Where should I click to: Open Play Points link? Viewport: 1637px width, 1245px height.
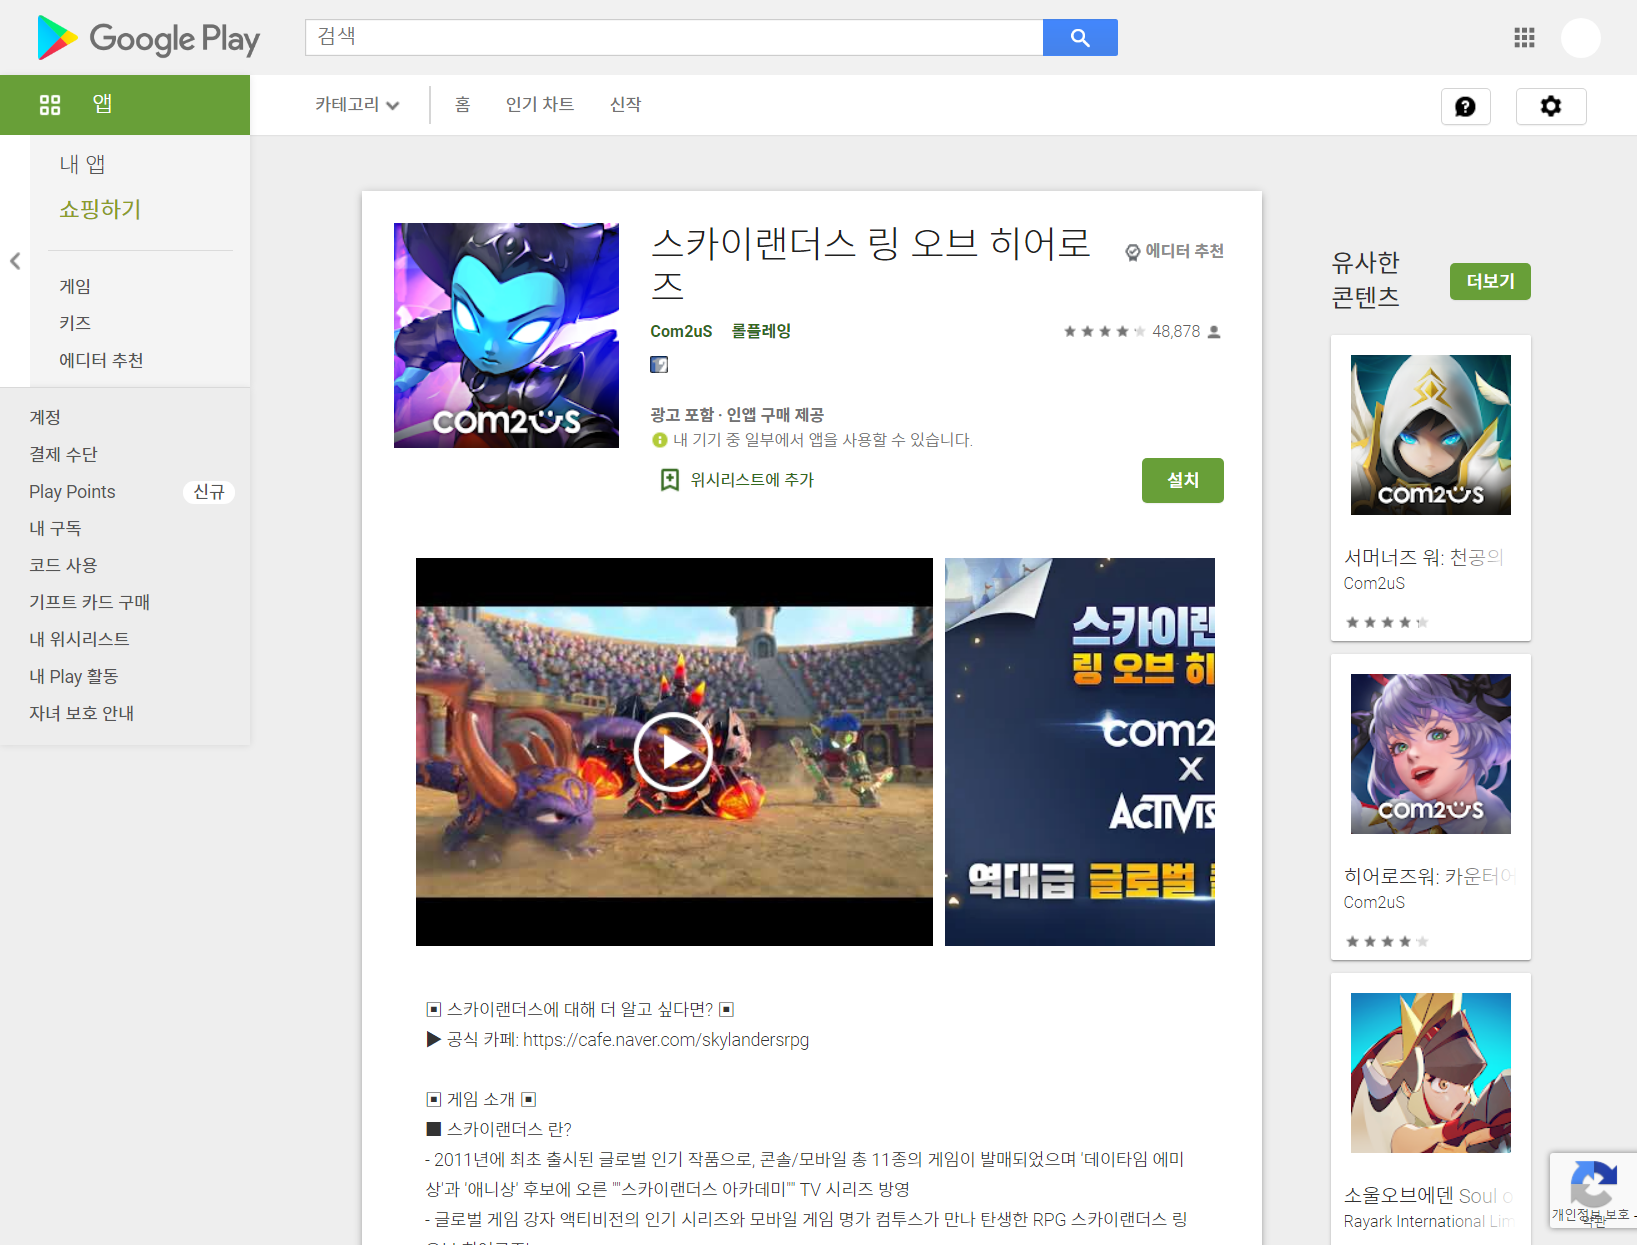pyautogui.click(x=72, y=491)
